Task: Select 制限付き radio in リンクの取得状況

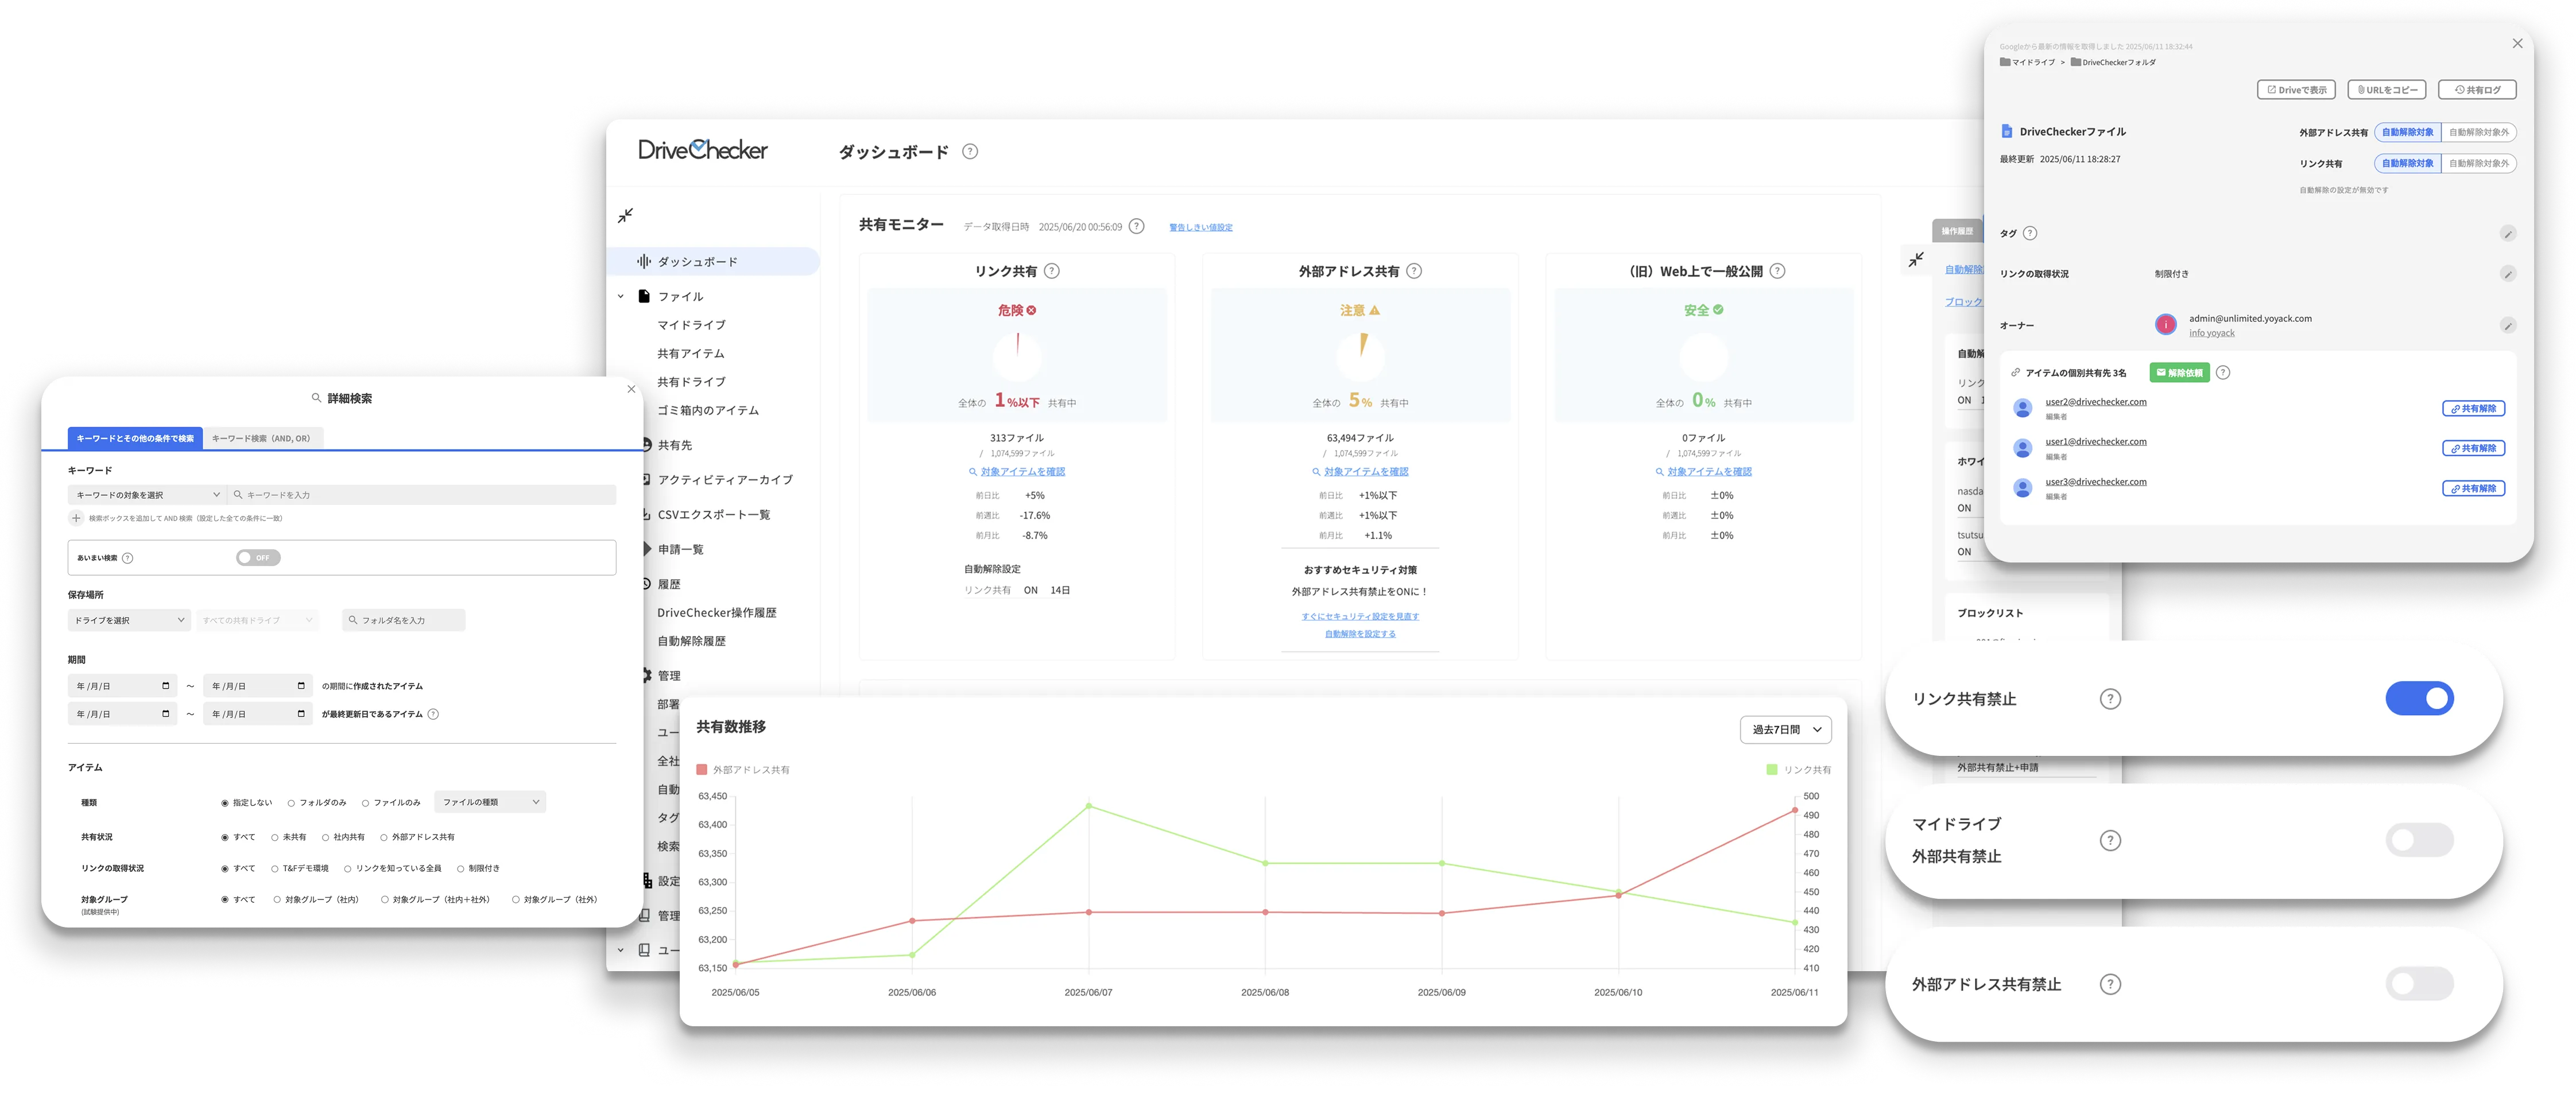Action: [x=461, y=869]
